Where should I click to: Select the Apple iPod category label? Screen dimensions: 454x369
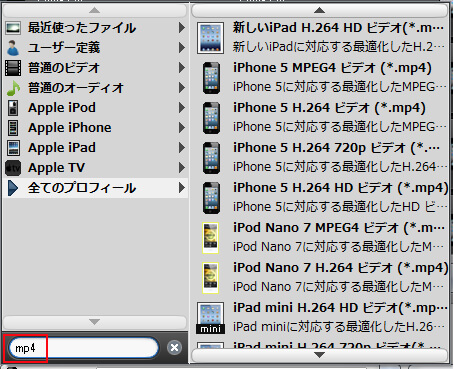pos(62,108)
